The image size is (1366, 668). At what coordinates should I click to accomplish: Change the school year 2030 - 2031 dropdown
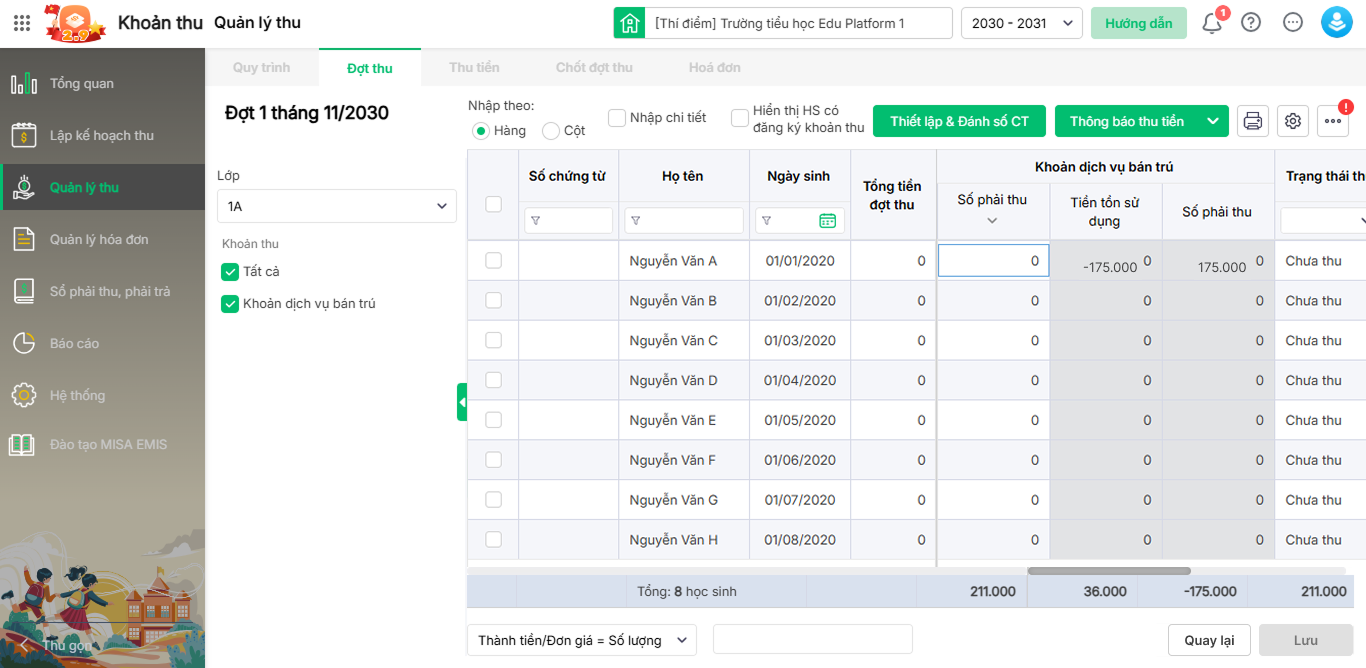[x=1021, y=23]
